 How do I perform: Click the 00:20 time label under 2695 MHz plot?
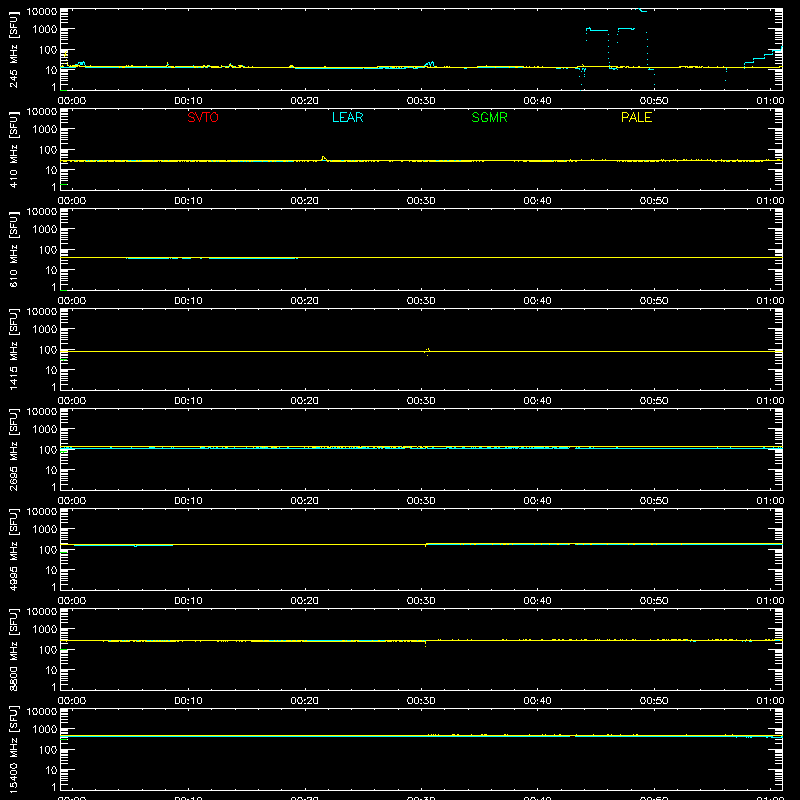click(305, 501)
